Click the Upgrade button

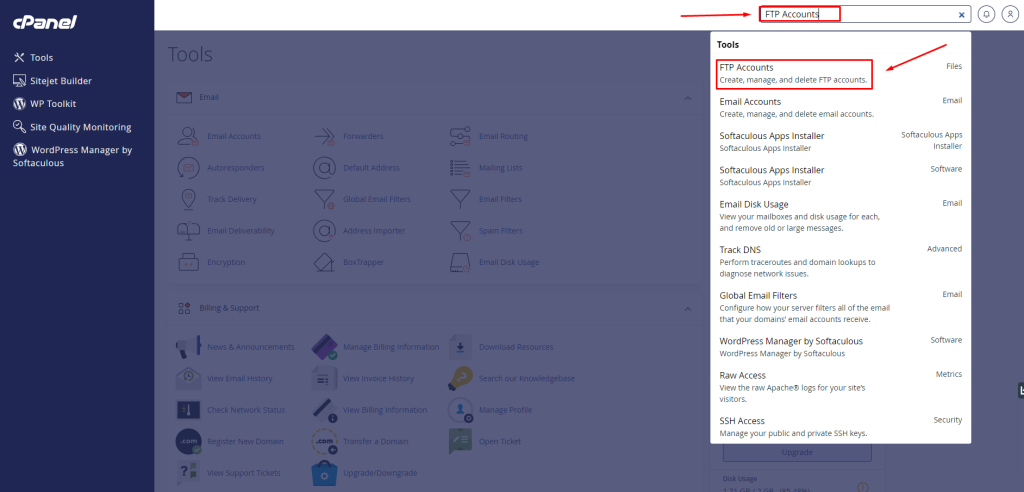pyautogui.click(x=797, y=453)
